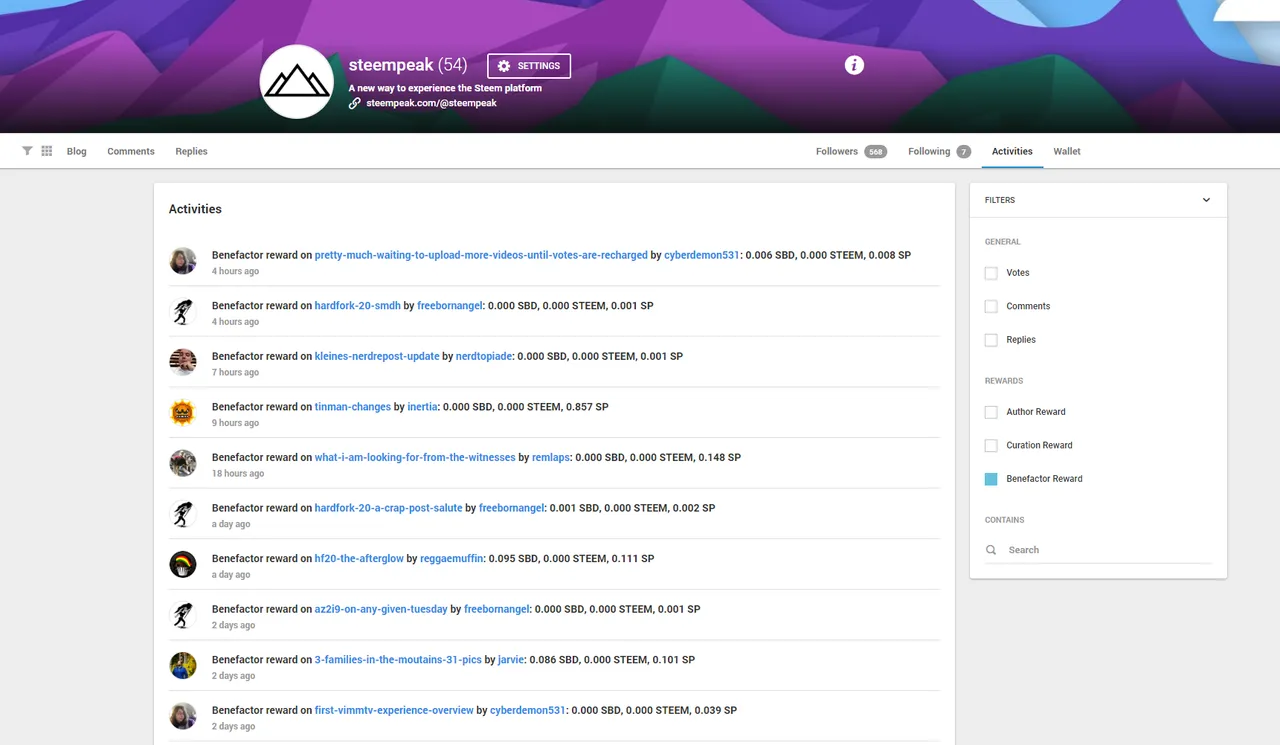Open hardfork-20-a-crap-post-salute link
This screenshot has width=1280, height=745.
(x=389, y=508)
